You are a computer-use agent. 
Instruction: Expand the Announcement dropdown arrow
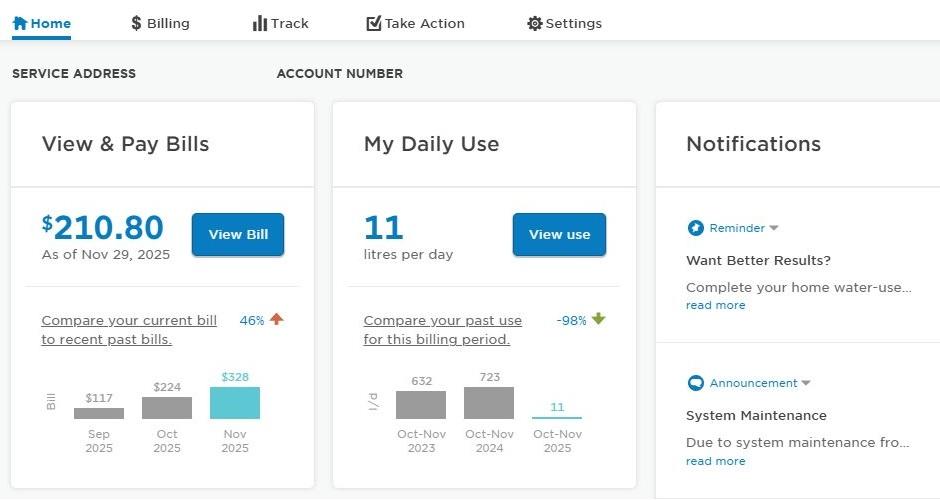click(x=806, y=384)
